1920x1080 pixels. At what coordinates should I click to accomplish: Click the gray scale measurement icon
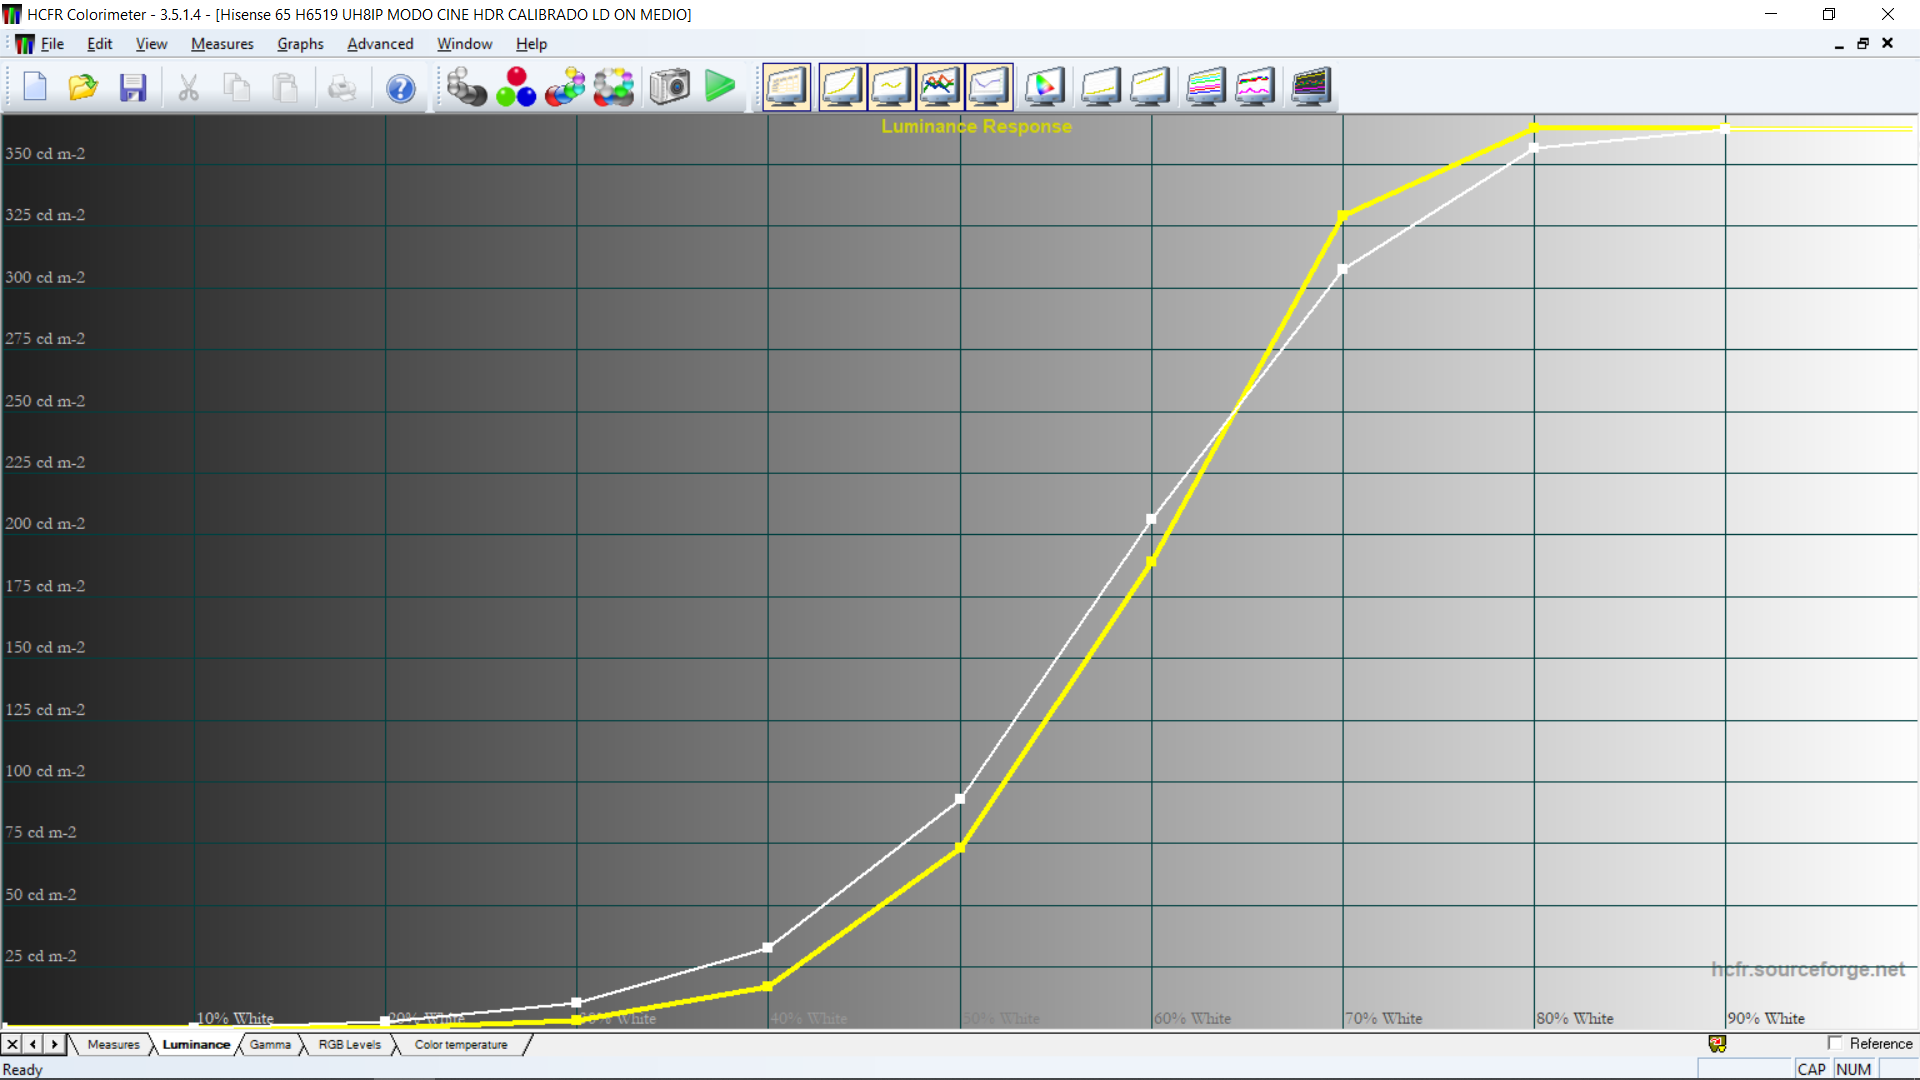pyautogui.click(x=465, y=87)
